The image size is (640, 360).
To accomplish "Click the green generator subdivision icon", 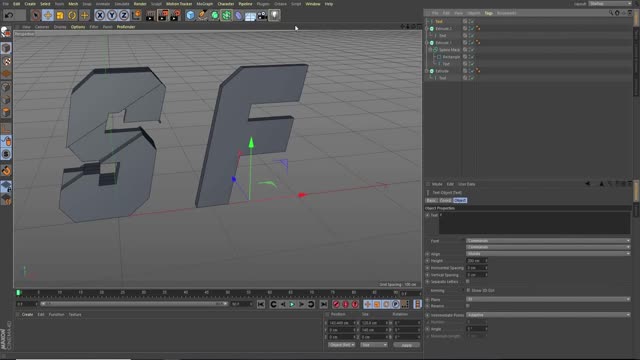I will [215, 16].
